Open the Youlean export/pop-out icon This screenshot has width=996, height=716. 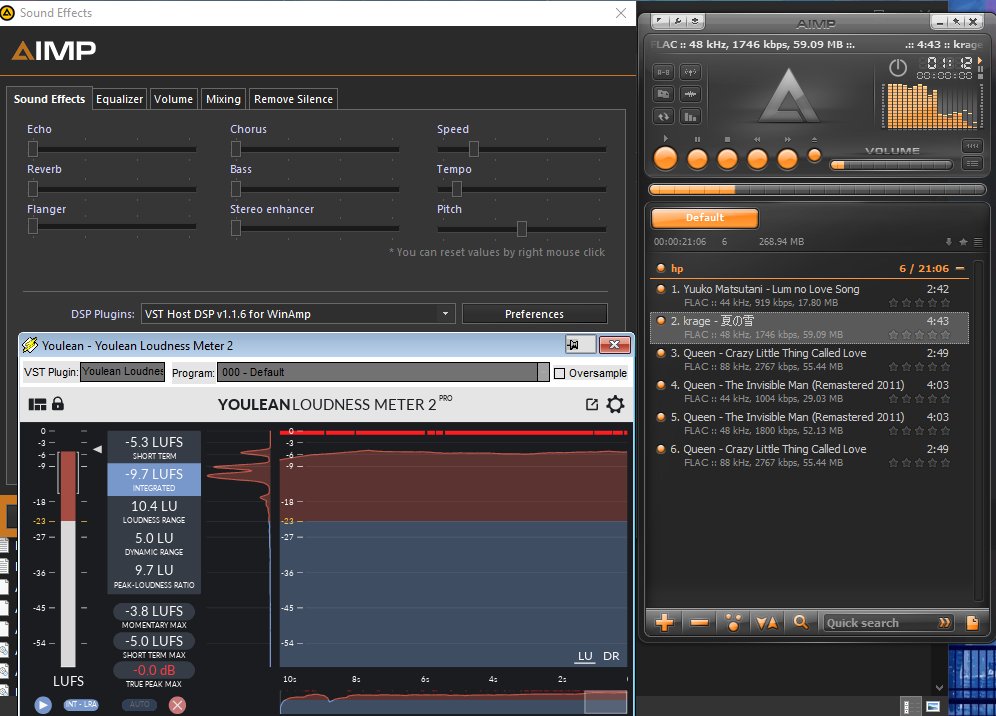coord(592,404)
